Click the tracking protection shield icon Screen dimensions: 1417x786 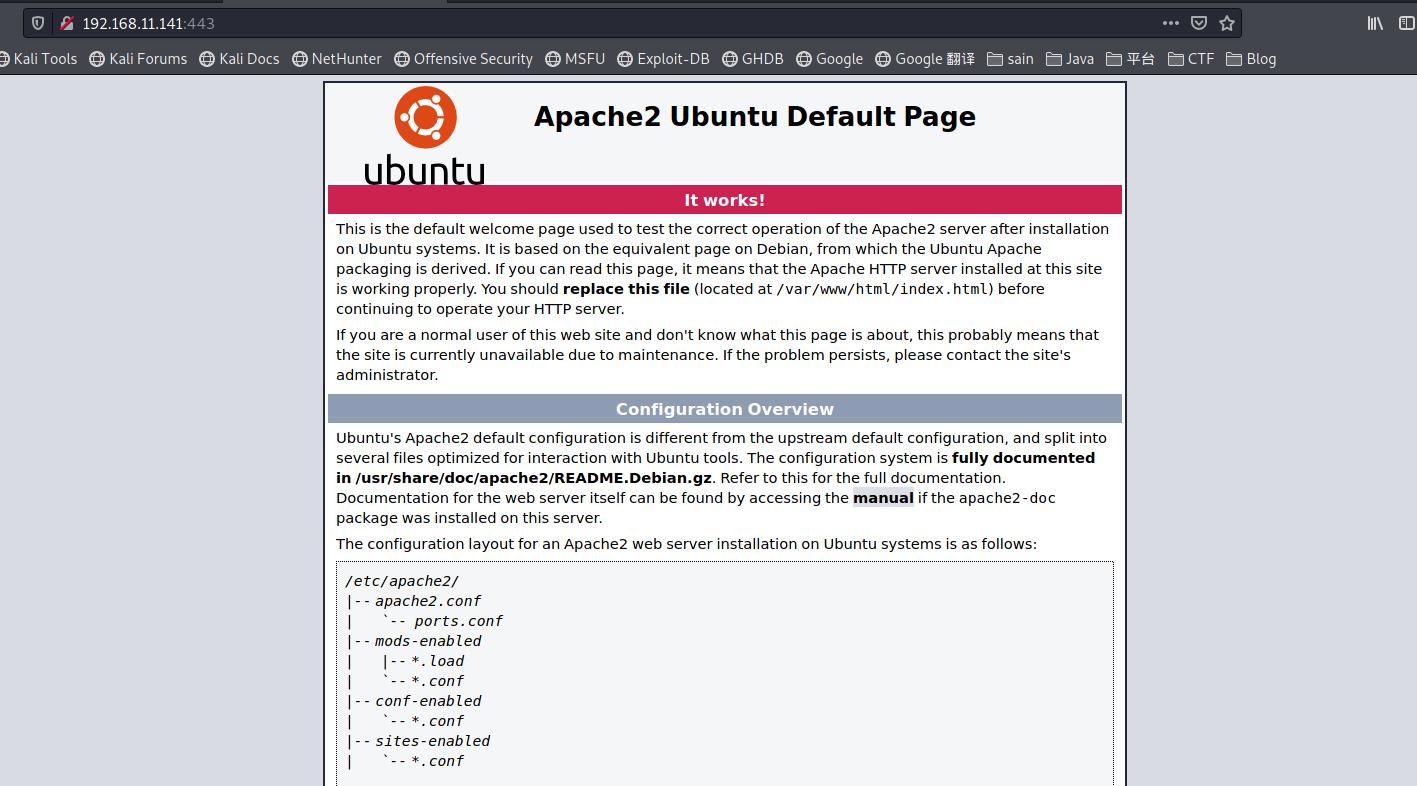point(38,23)
